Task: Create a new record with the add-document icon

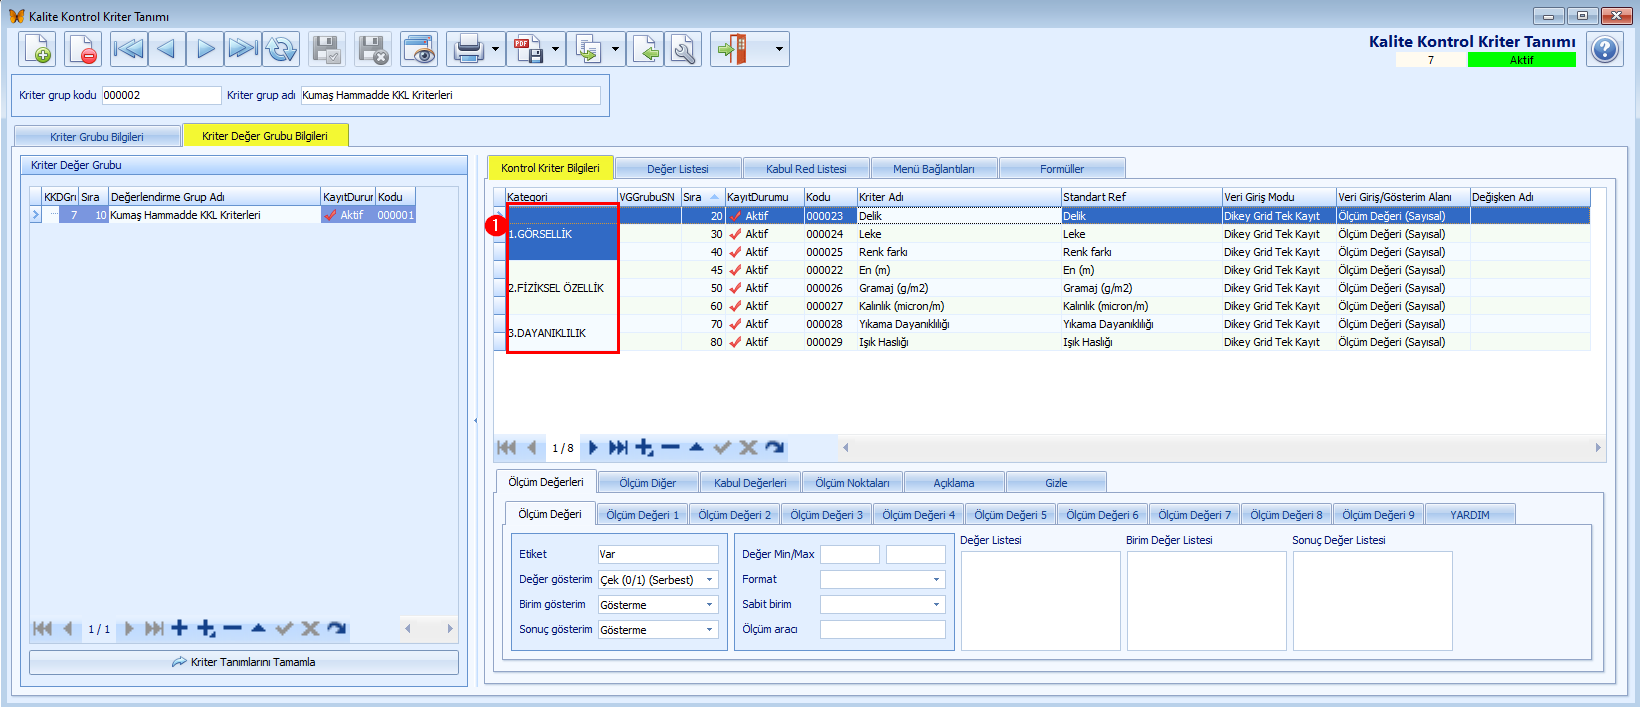Action: [37, 49]
